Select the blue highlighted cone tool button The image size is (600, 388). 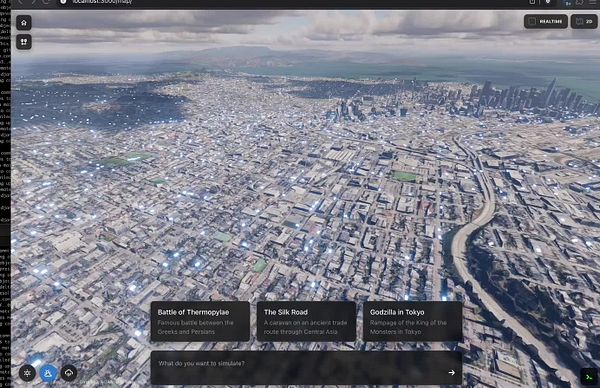(x=48, y=373)
